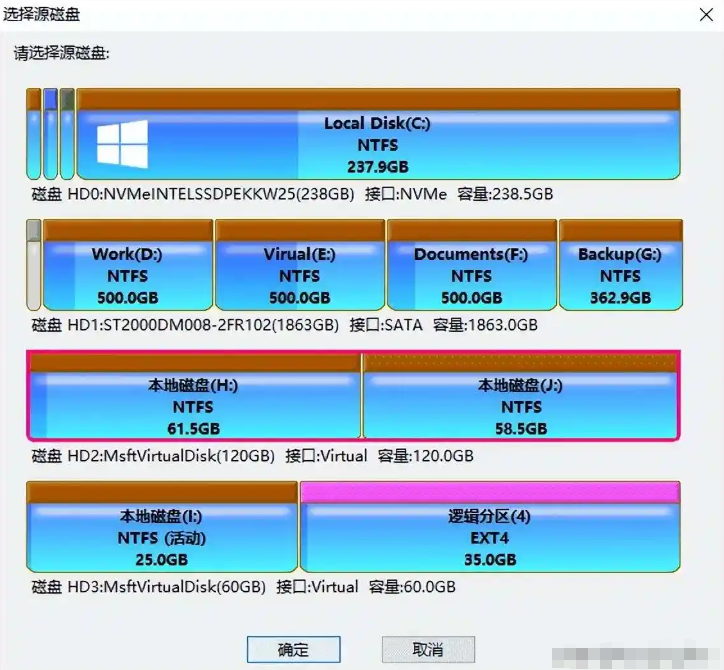Confirm selection with the 确定 button
The height and width of the screenshot is (670, 724).
click(294, 649)
